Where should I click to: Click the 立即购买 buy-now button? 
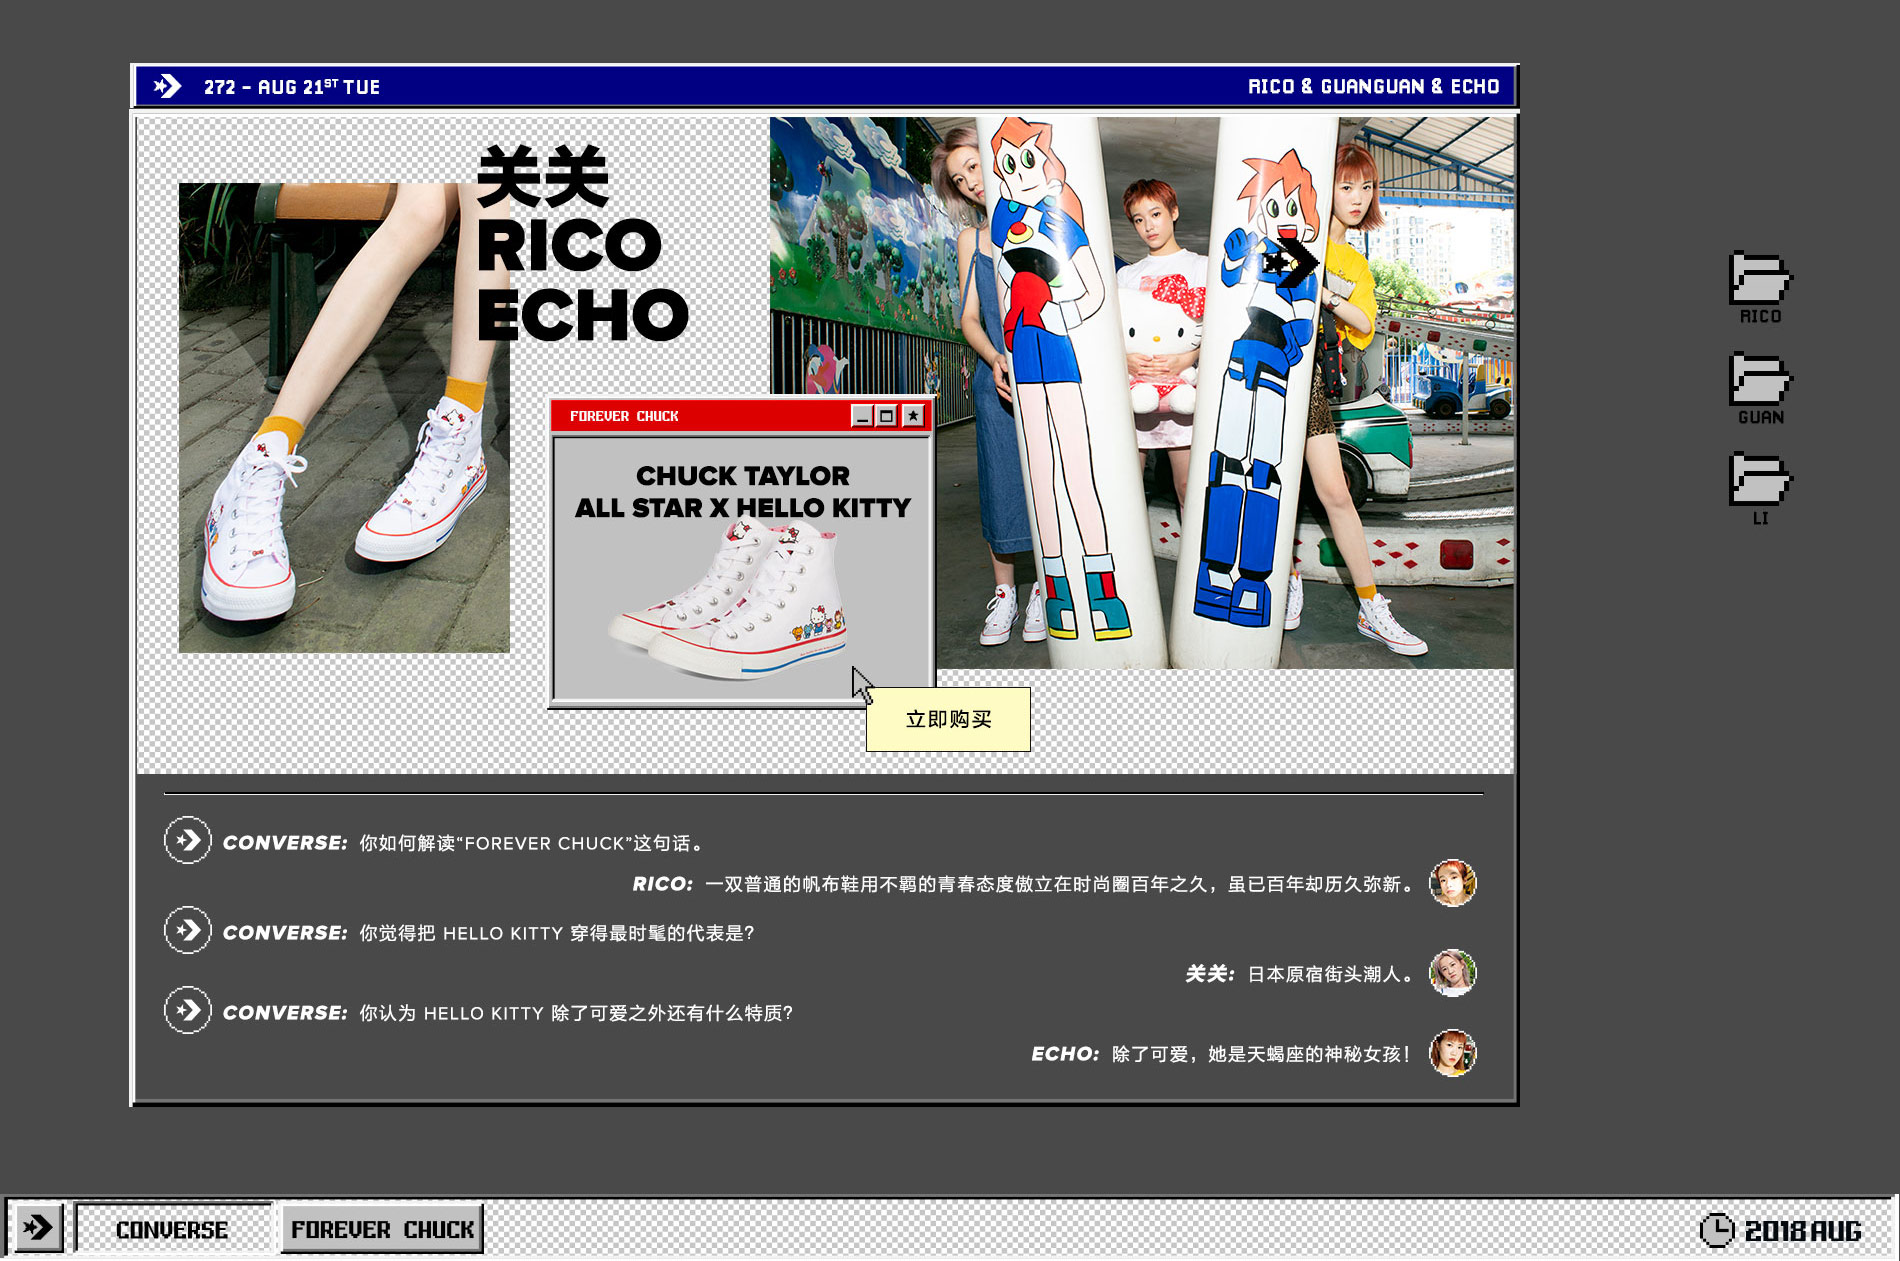(x=948, y=719)
